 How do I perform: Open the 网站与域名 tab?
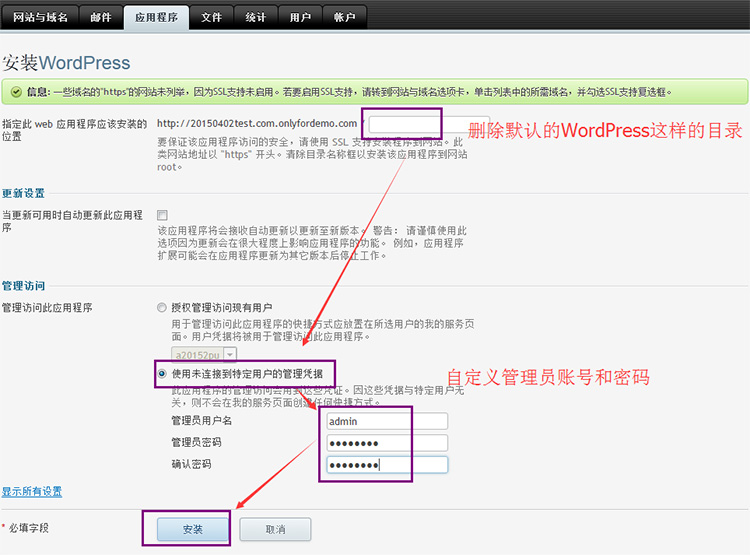tap(40, 17)
